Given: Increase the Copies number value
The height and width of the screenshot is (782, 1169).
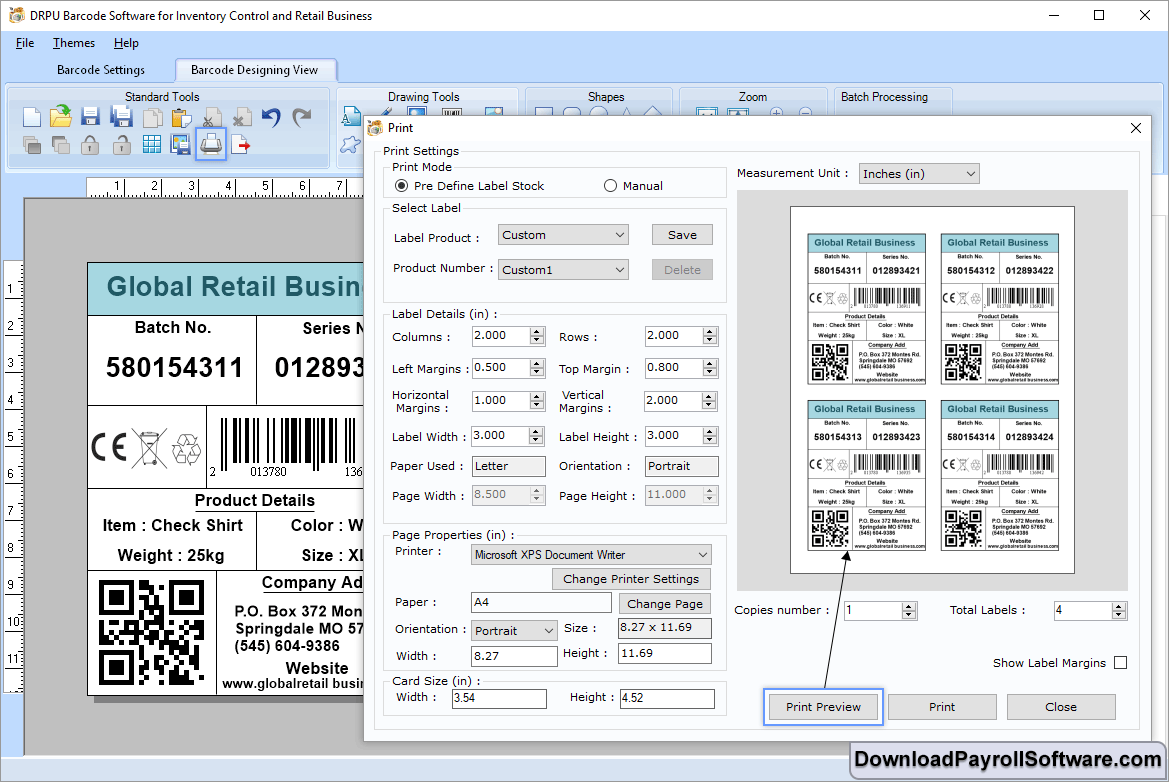Looking at the screenshot, I should 909,607.
